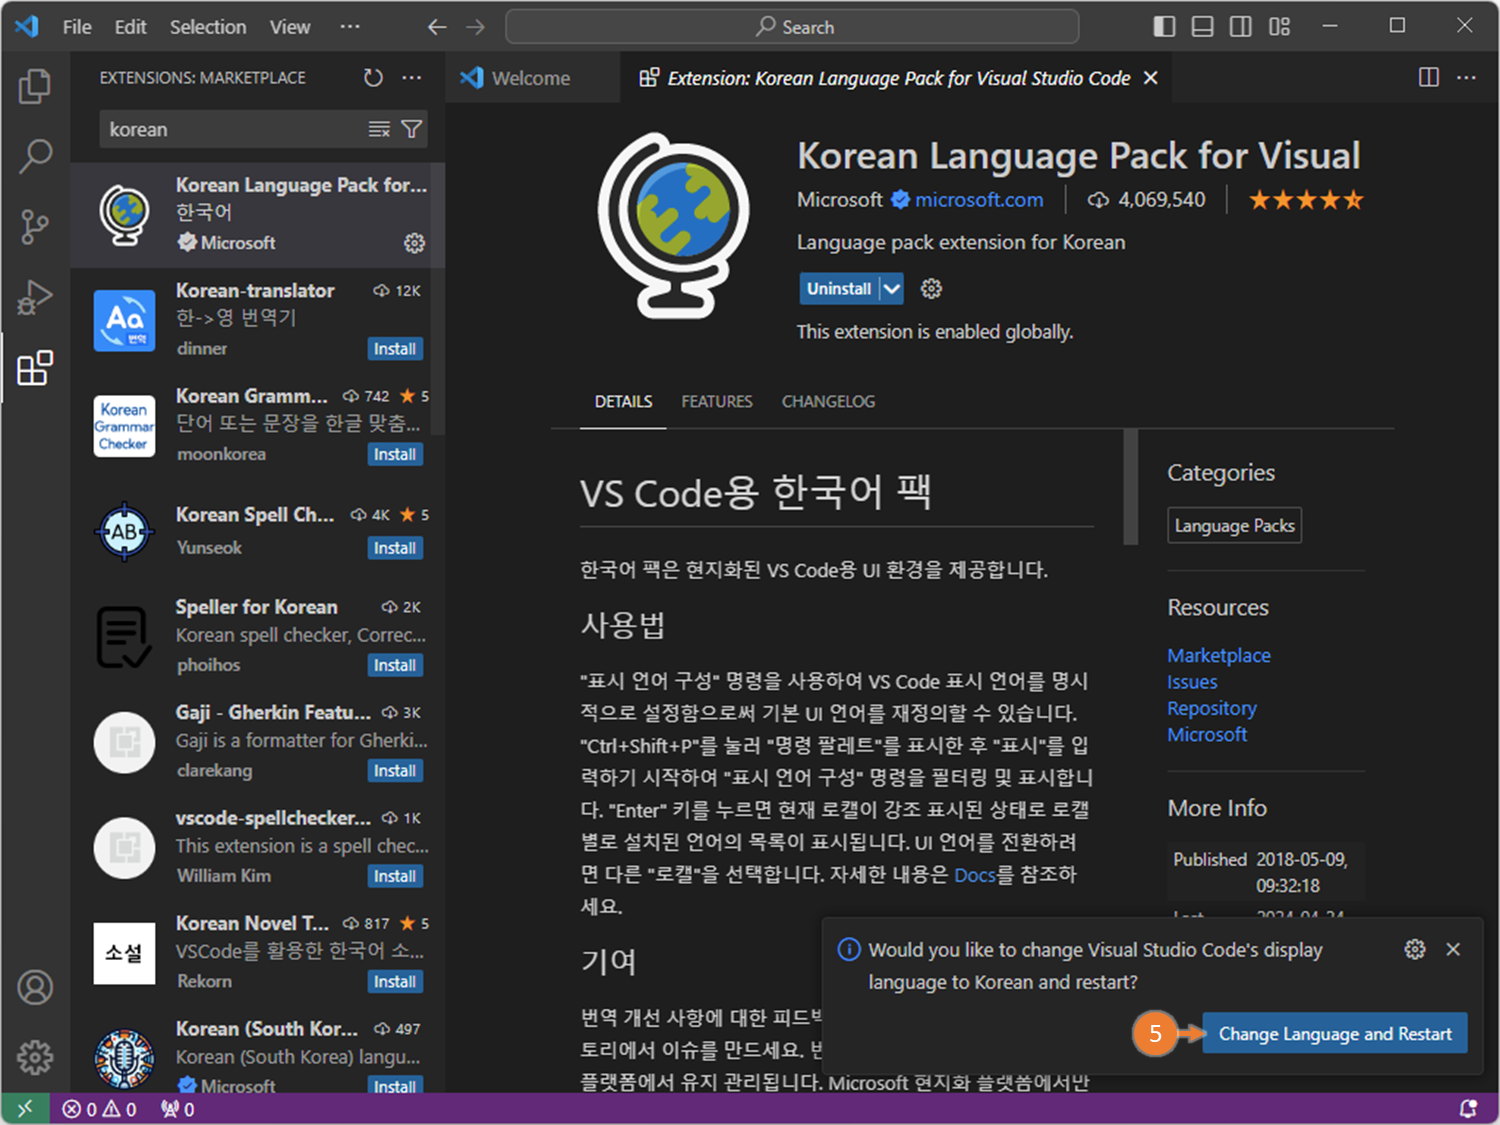
Task: Open the Run and Debug view
Action: click(35, 298)
